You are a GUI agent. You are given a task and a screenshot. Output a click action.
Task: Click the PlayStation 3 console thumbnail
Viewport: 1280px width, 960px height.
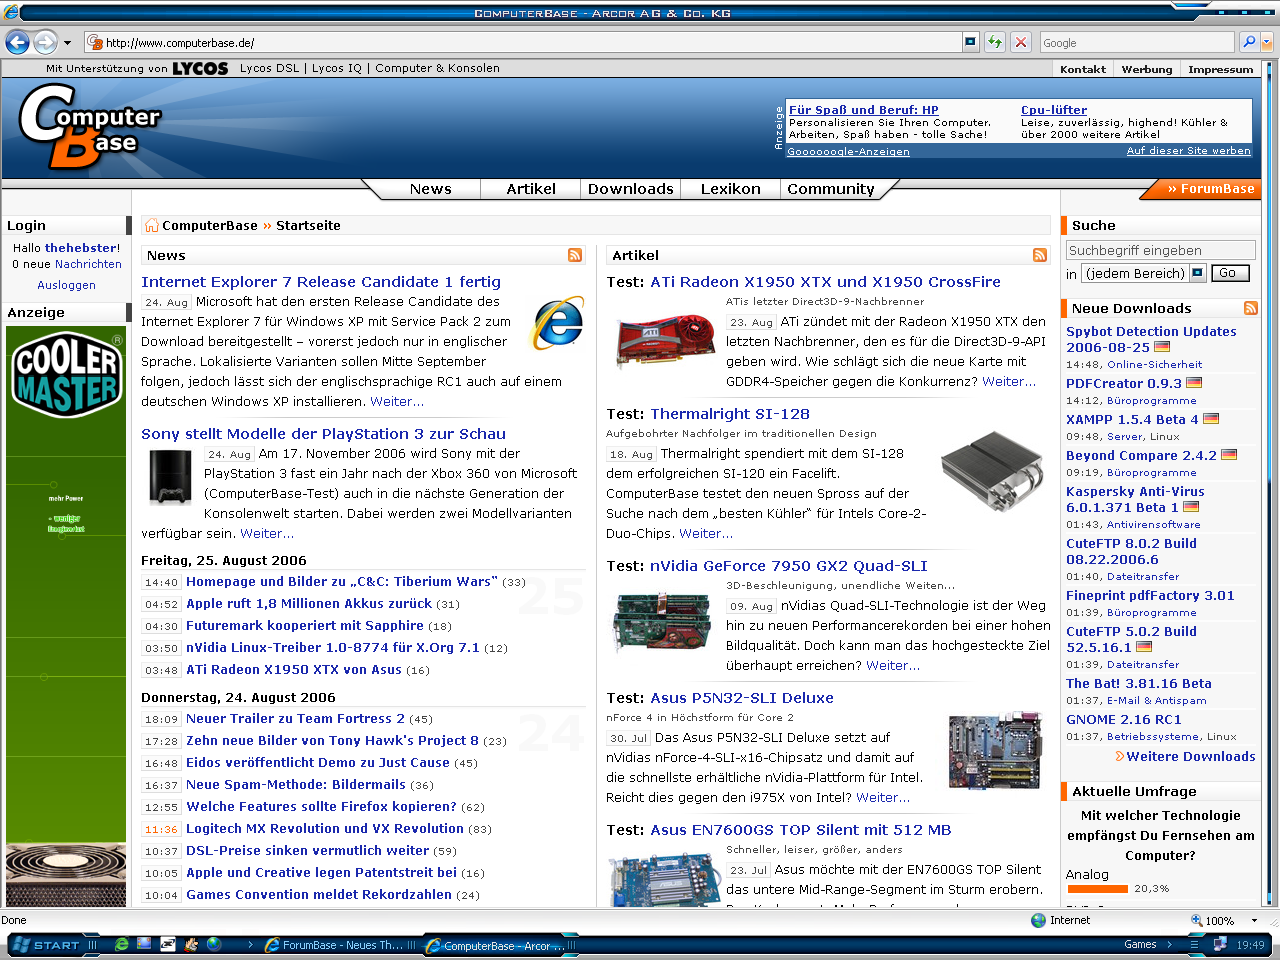pos(170,477)
